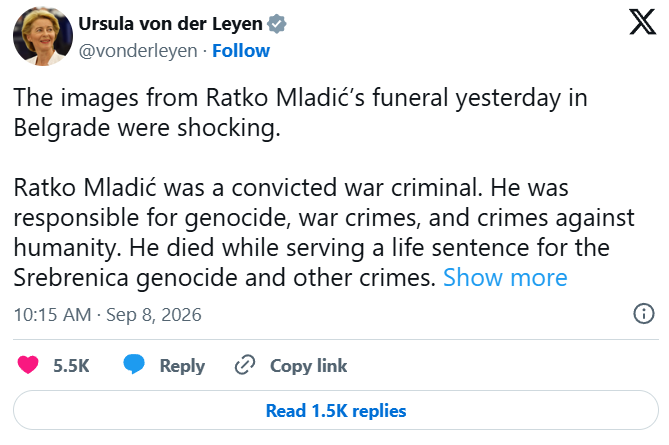Open the @vonderleyen handle link
669x445 pixels.
tap(138, 51)
